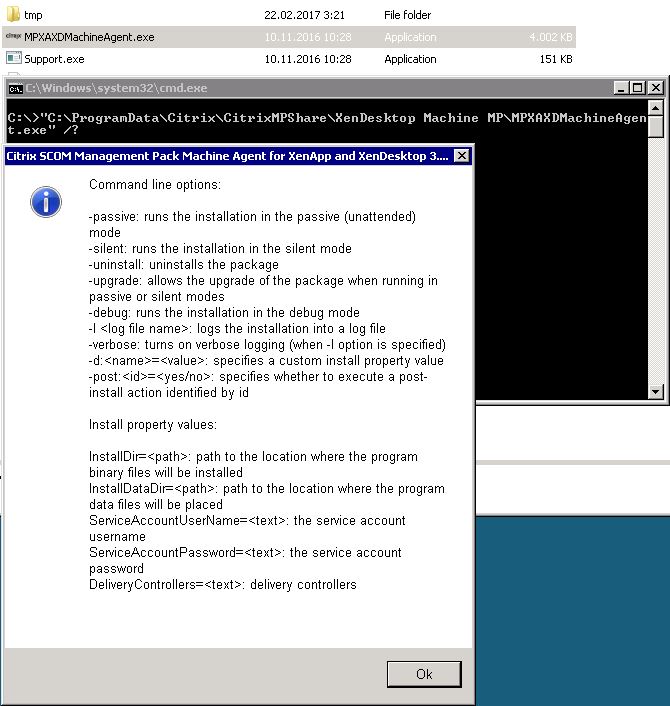Click the cmd.exe scrollbar up arrow
The height and width of the screenshot is (706, 670).
pyautogui.click(x=655, y=108)
